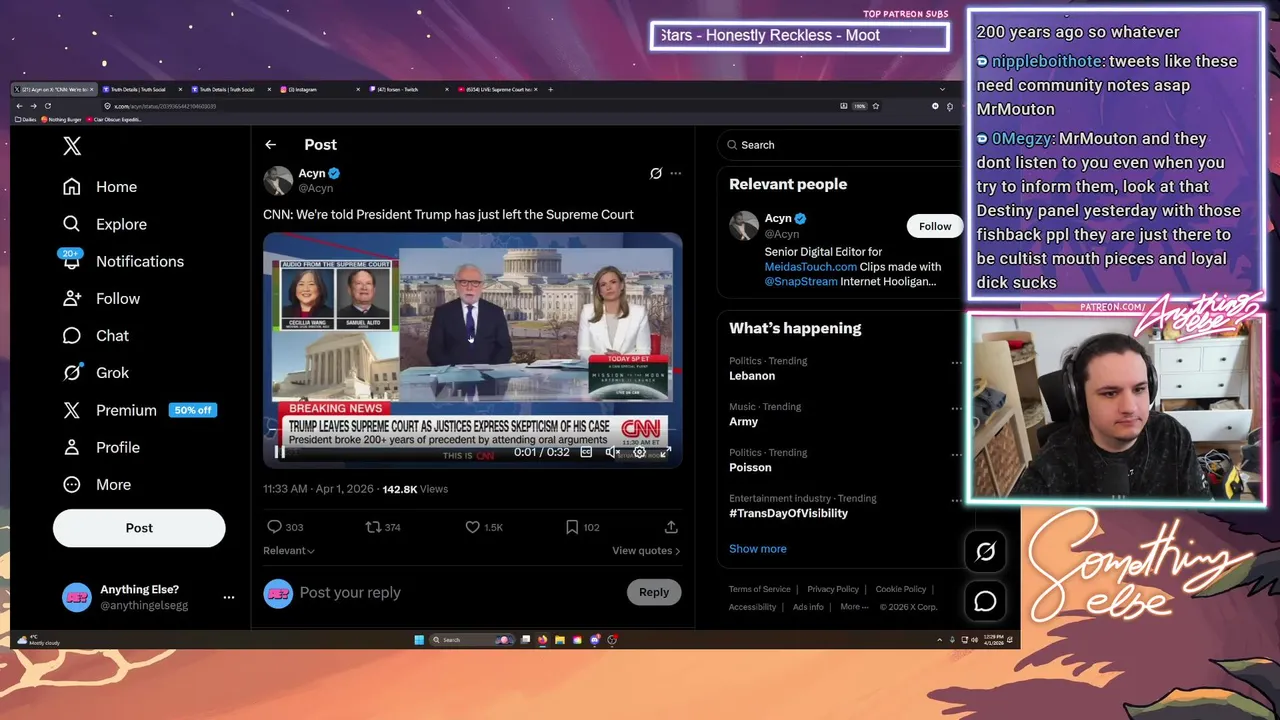Click Show more under What's happening
Viewport: 1280px width, 720px height.
pos(758,549)
